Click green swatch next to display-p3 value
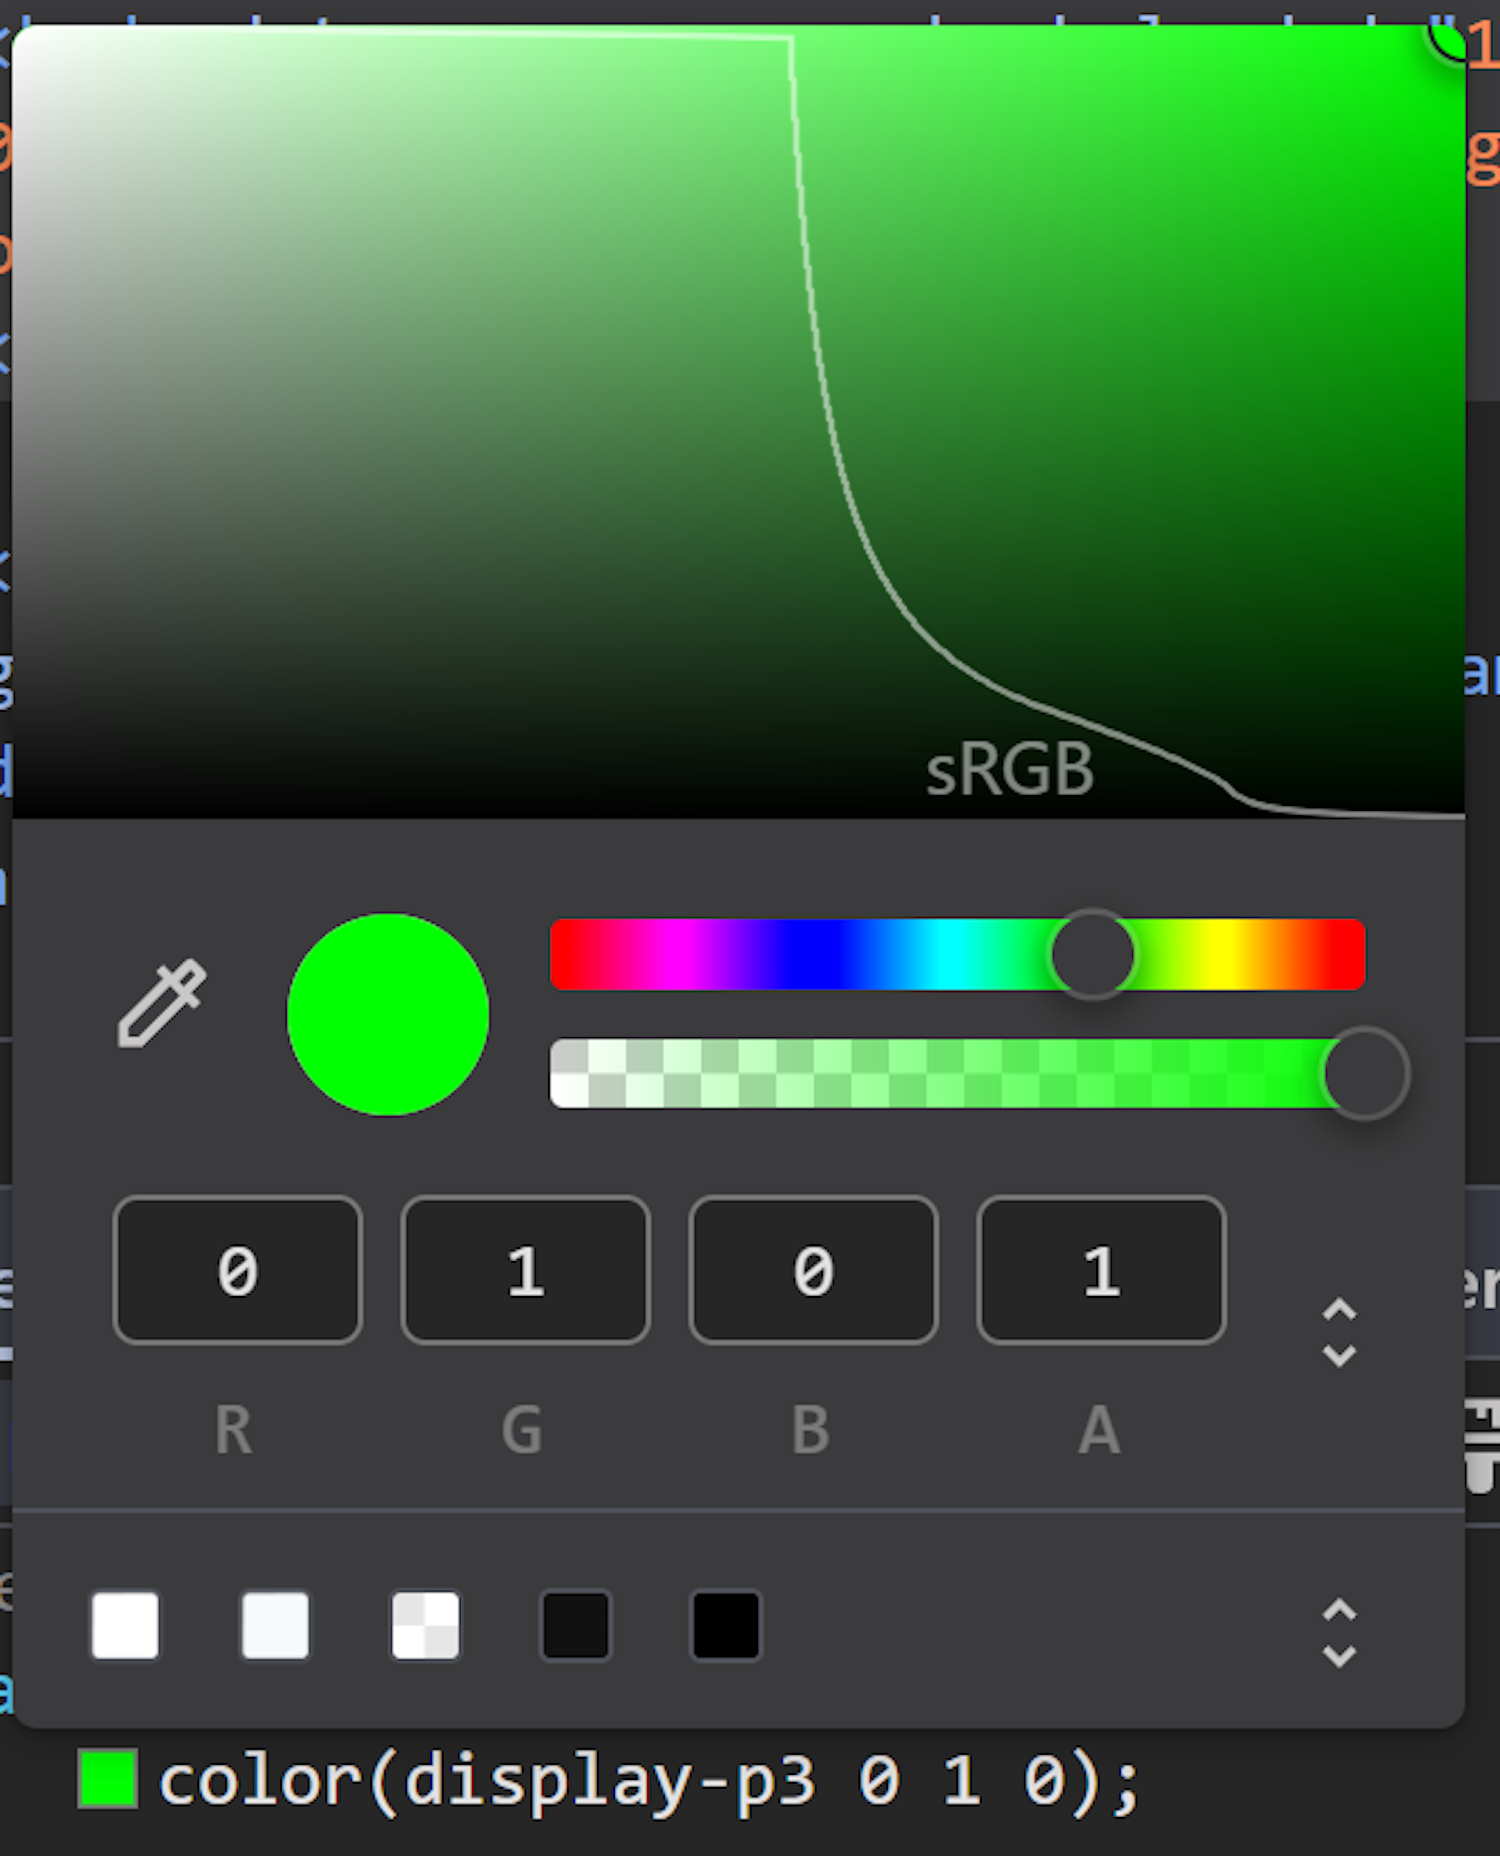Viewport: 1500px width, 1856px height. point(107,1779)
